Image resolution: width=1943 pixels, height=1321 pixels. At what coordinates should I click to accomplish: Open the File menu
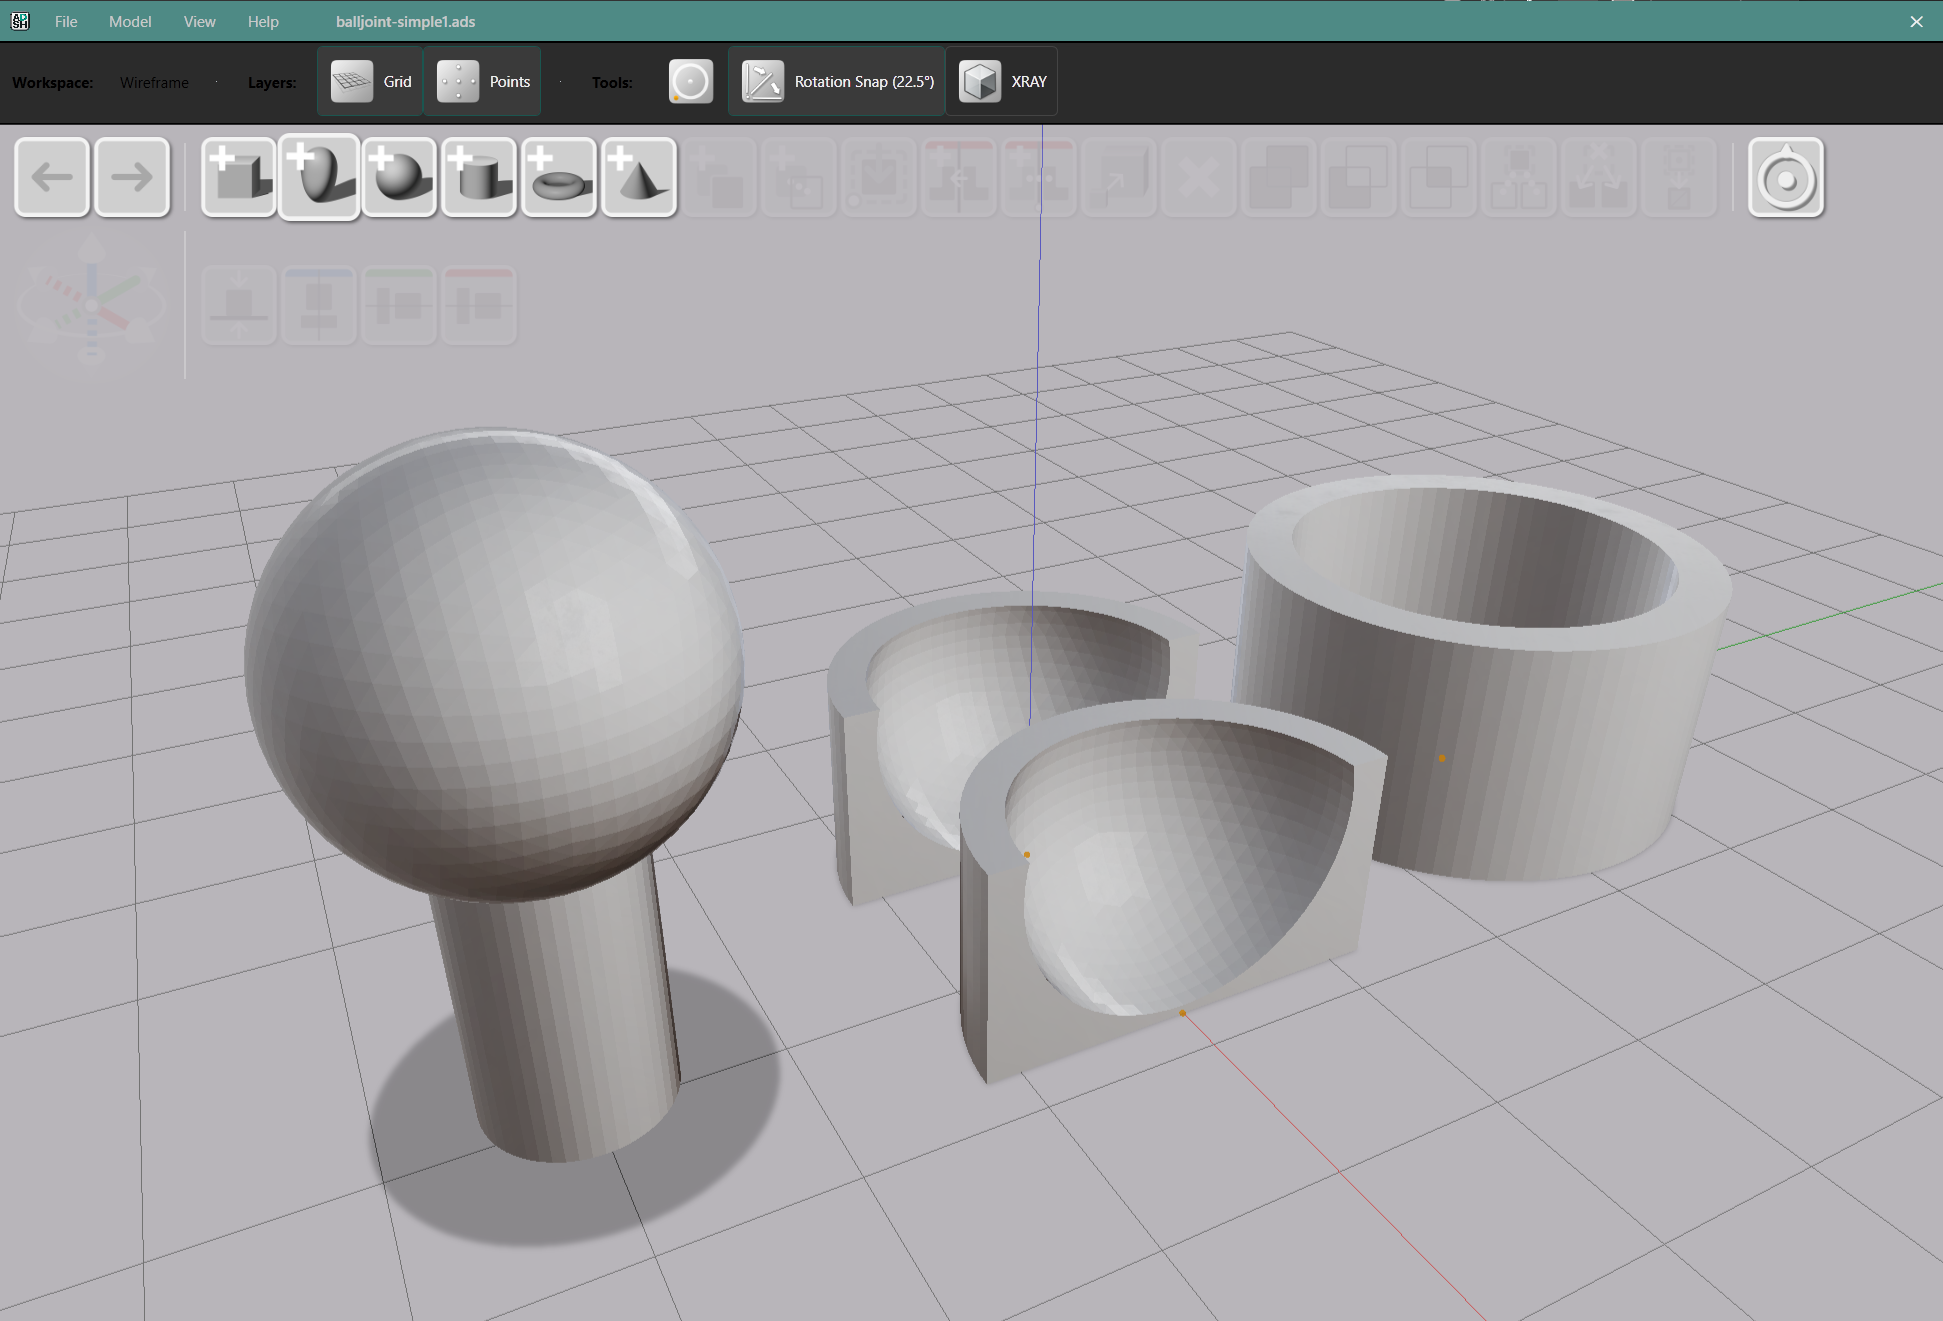click(x=66, y=21)
